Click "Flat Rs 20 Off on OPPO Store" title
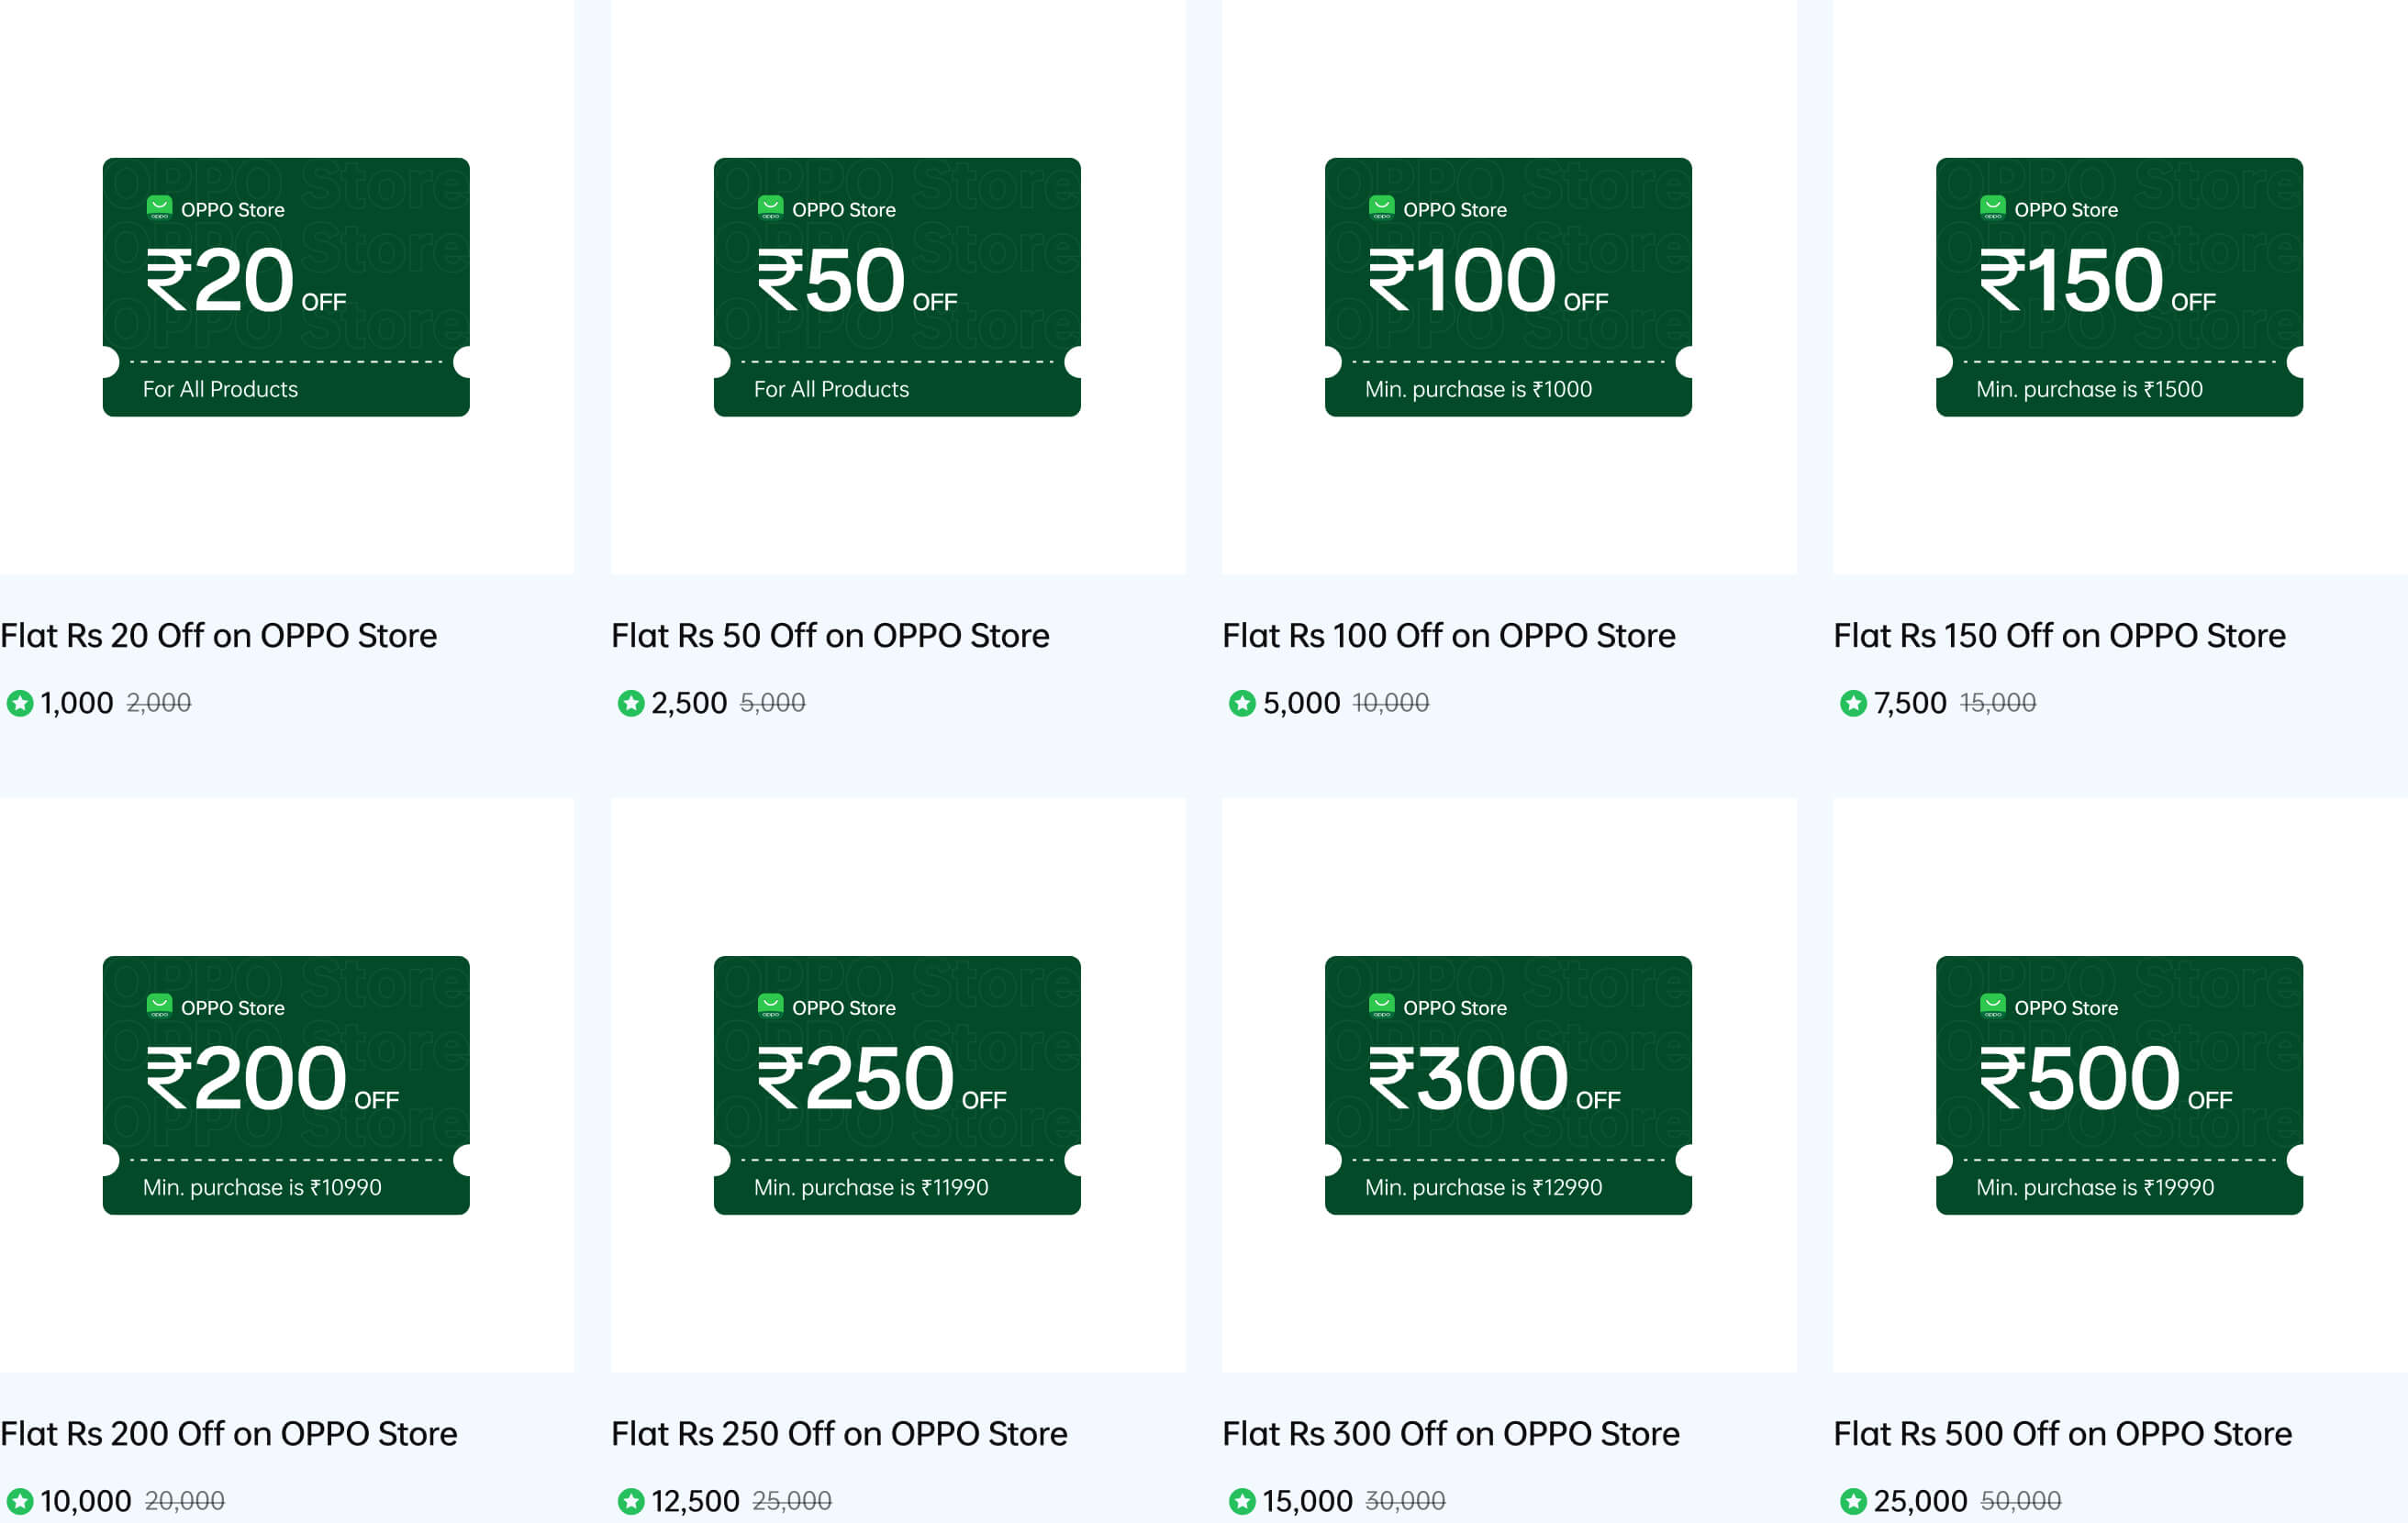This screenshot has height=1523, width=2408. pyautogui.click(x=219, y=636)
